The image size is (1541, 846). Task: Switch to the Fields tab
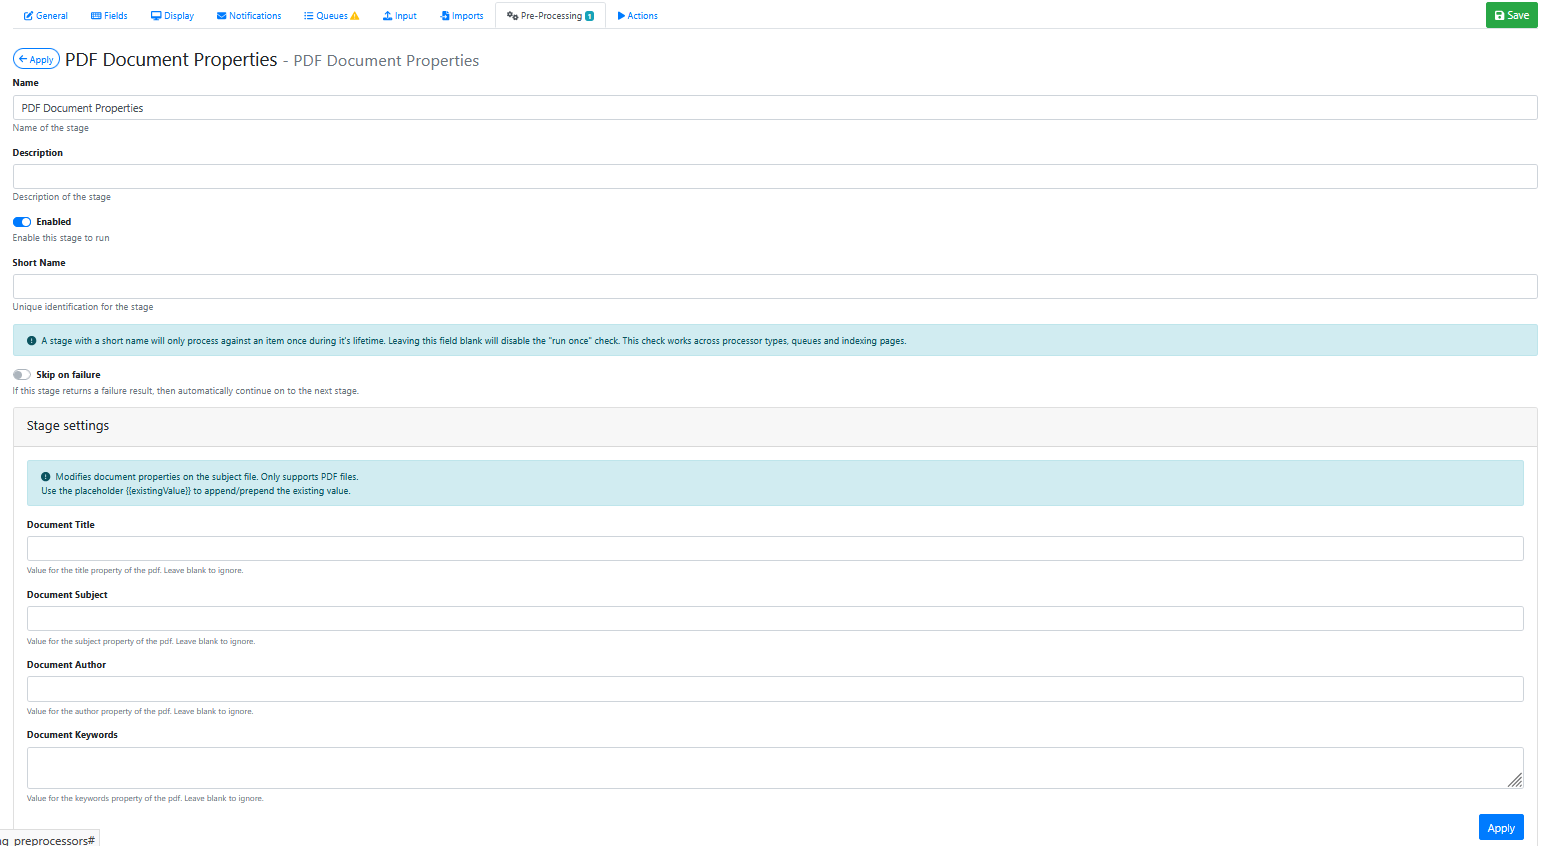click(109, 16)
